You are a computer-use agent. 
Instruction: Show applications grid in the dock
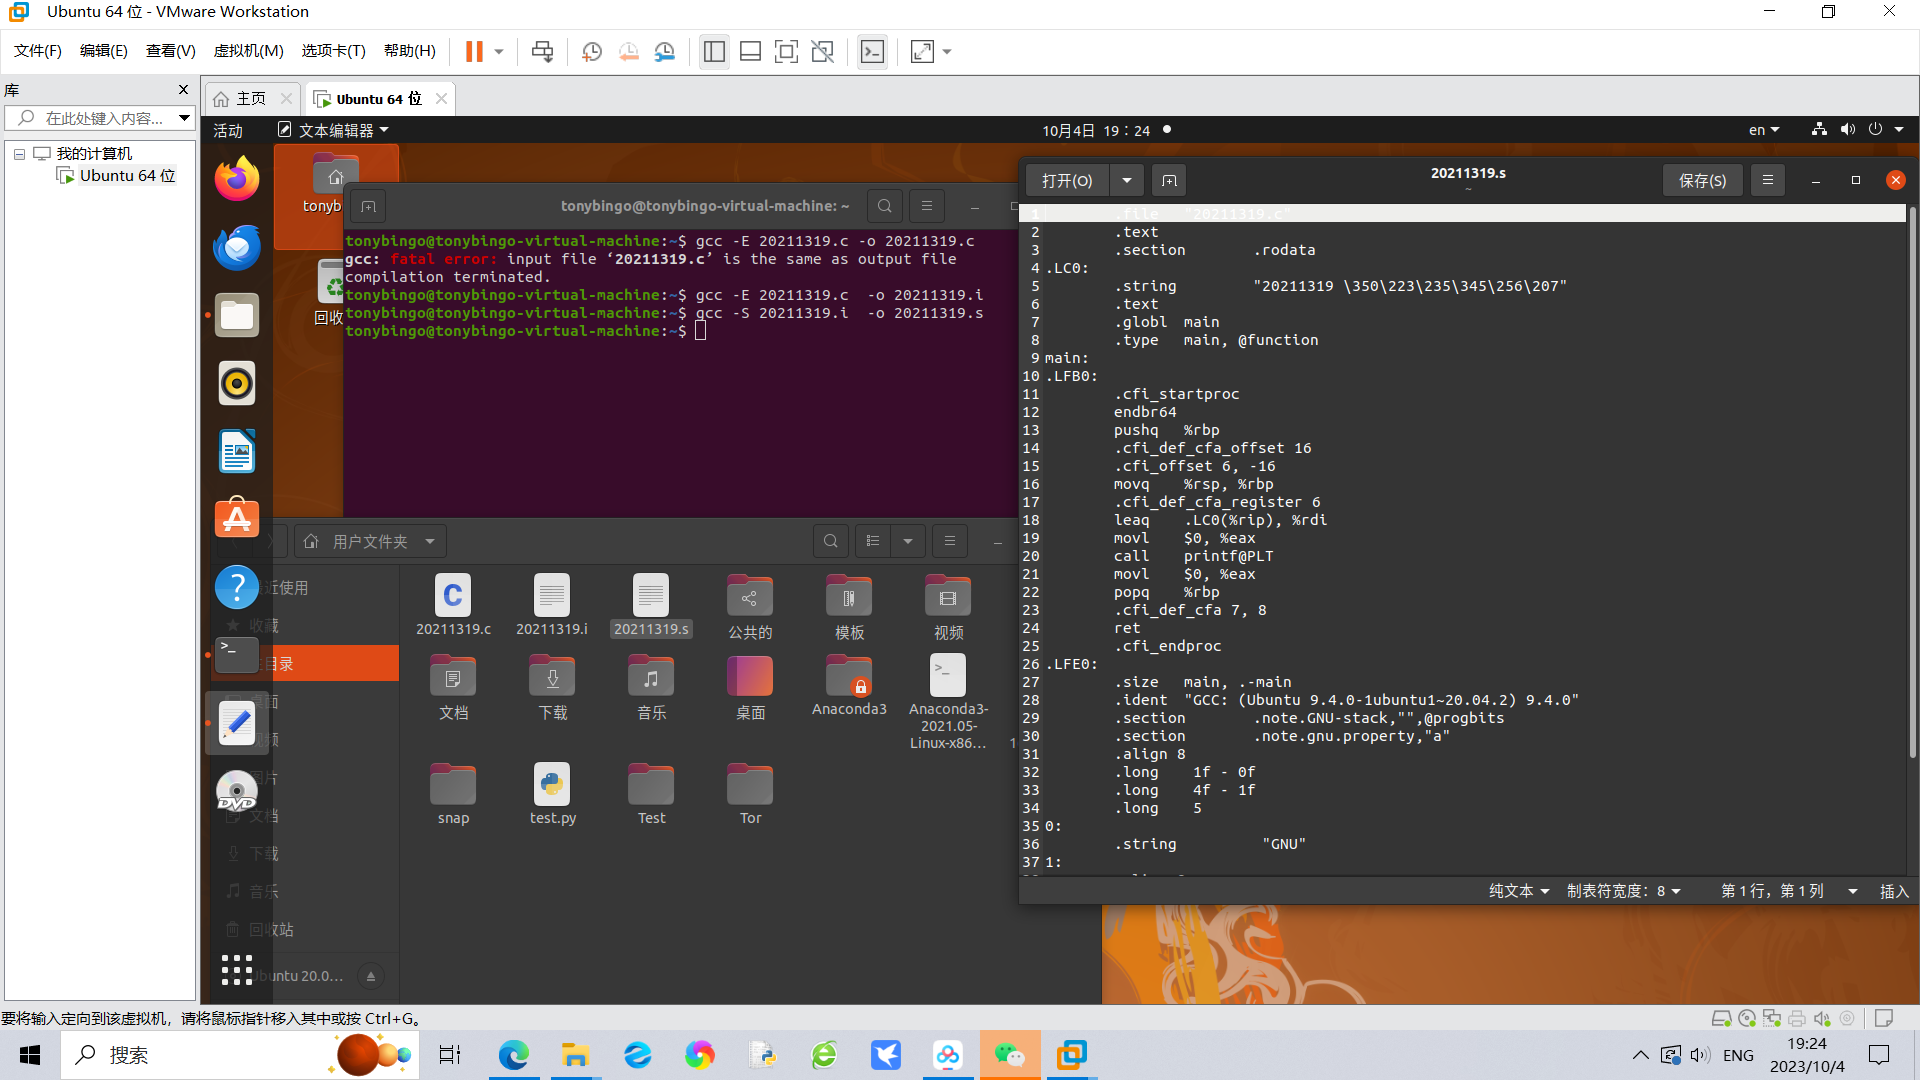[x=237, y=970]
